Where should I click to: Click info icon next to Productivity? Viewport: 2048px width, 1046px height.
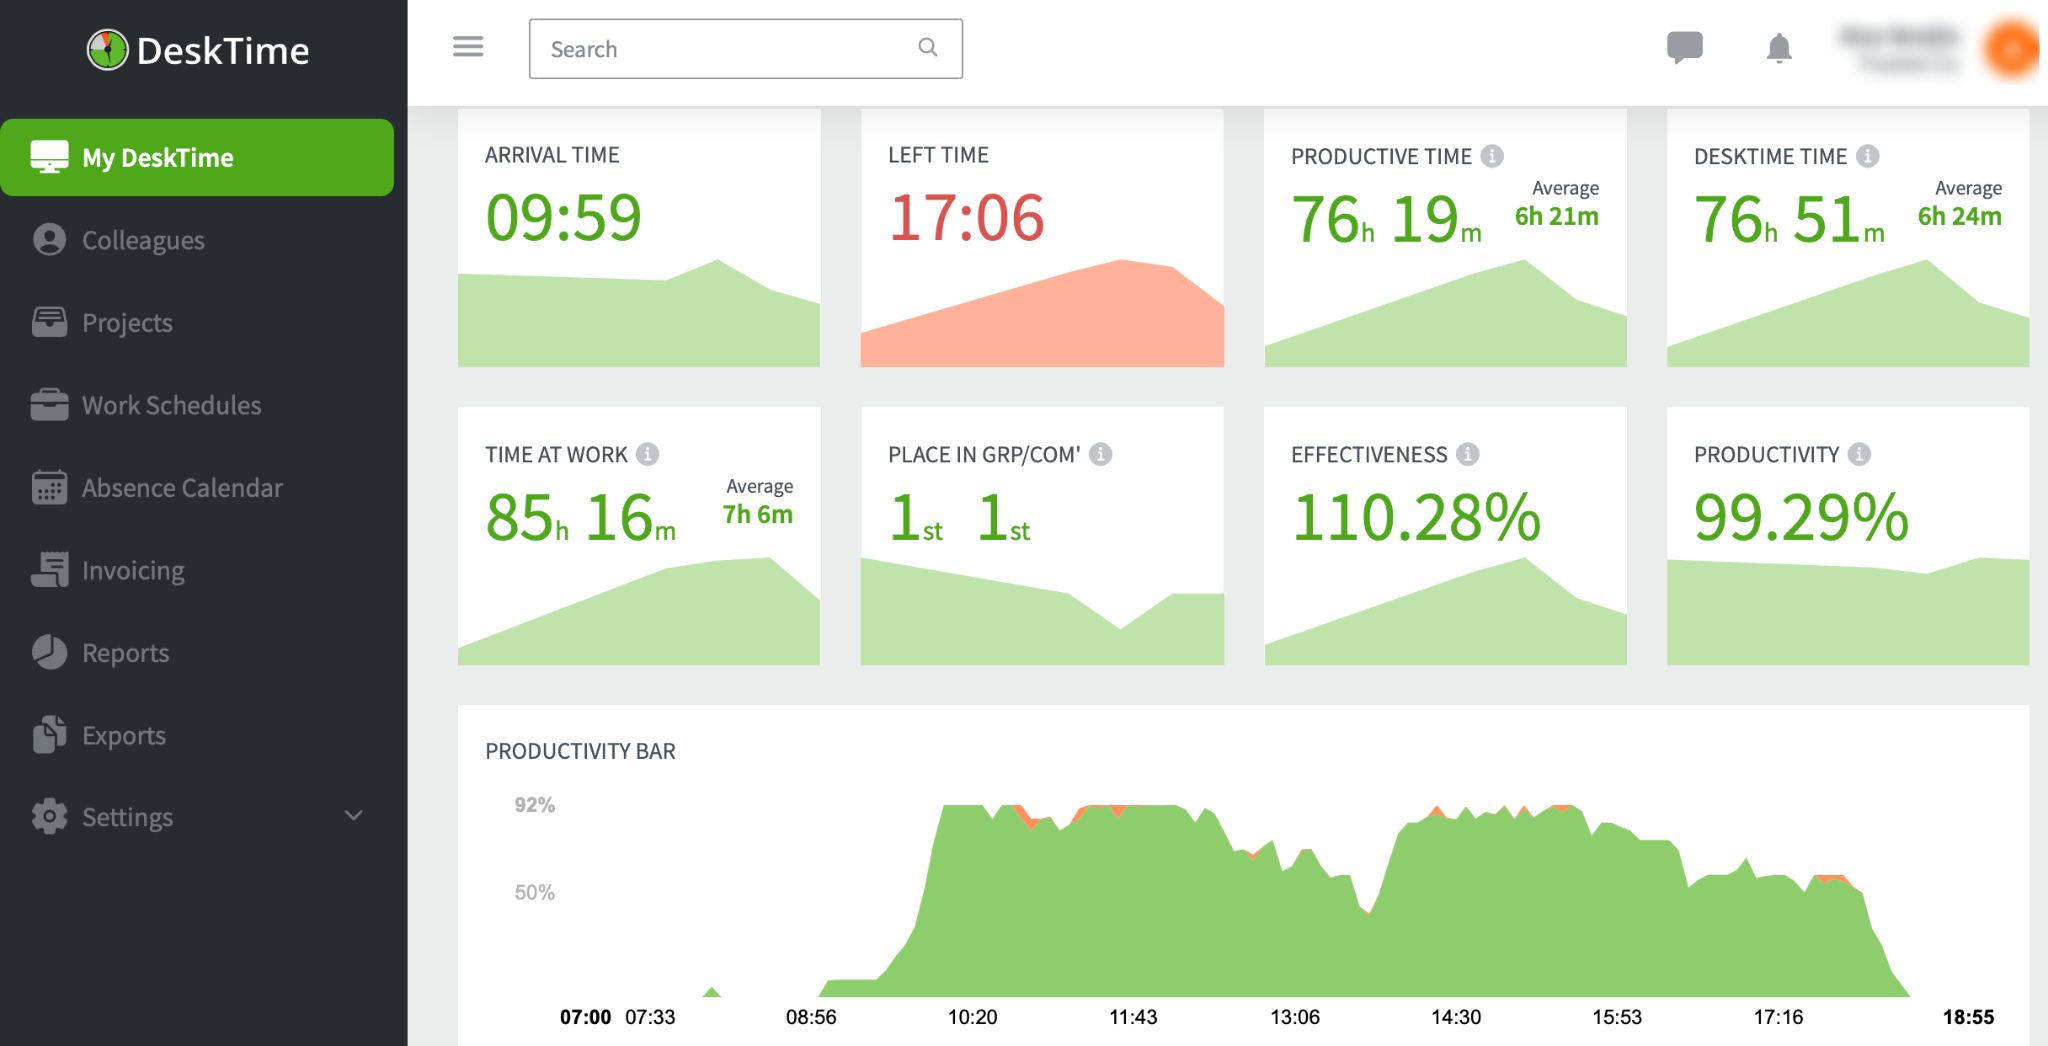tap(1859, 454)
